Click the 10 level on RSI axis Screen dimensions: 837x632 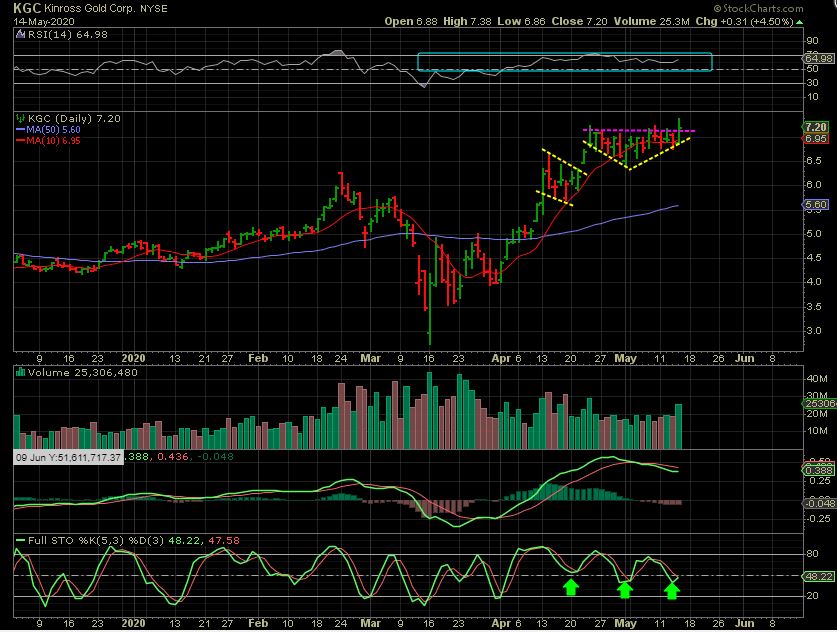(812, 97)
